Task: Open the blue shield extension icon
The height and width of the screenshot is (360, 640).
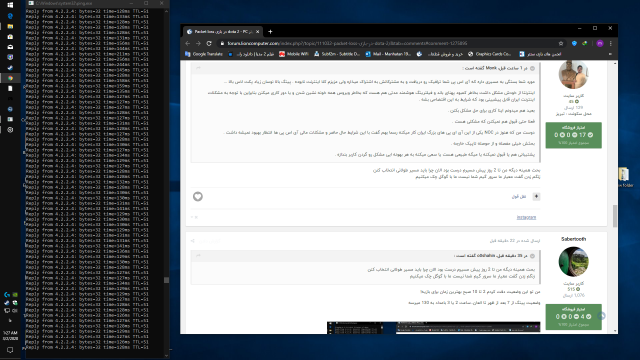Action: [x=574, y=43]
